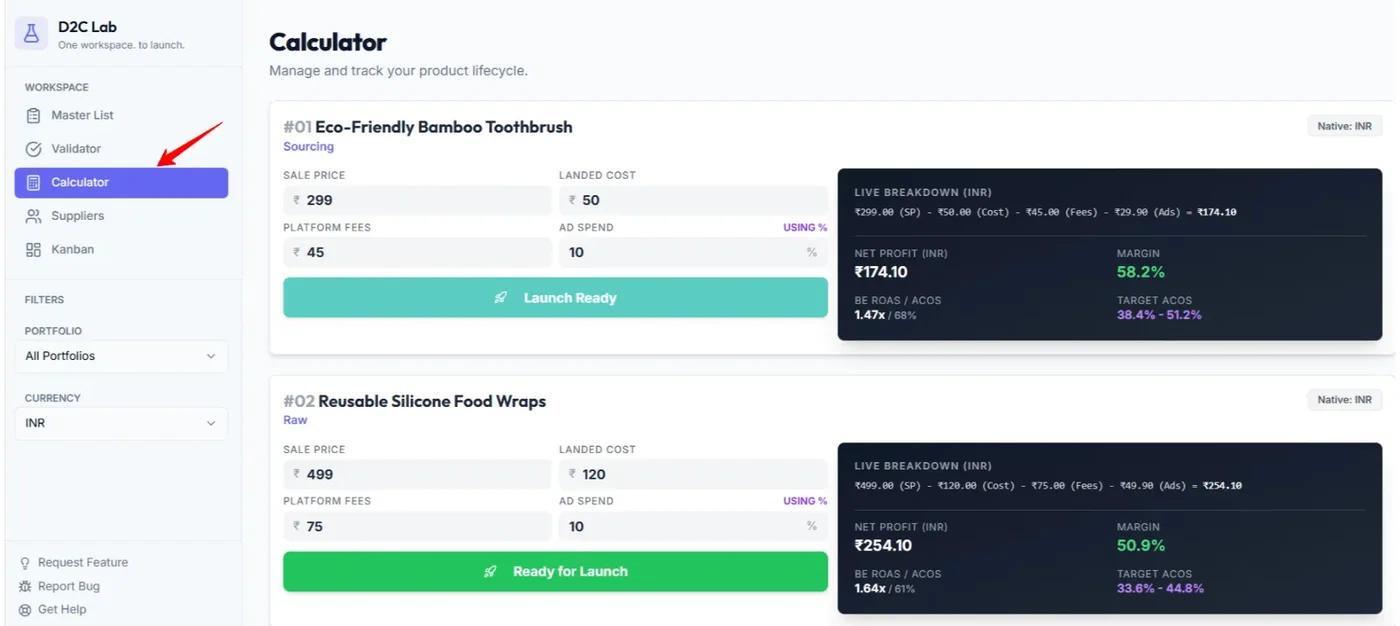Viewport: 1400px width, 626px height.
Task: Click the Report Bug icon
Action: (25, 587)
